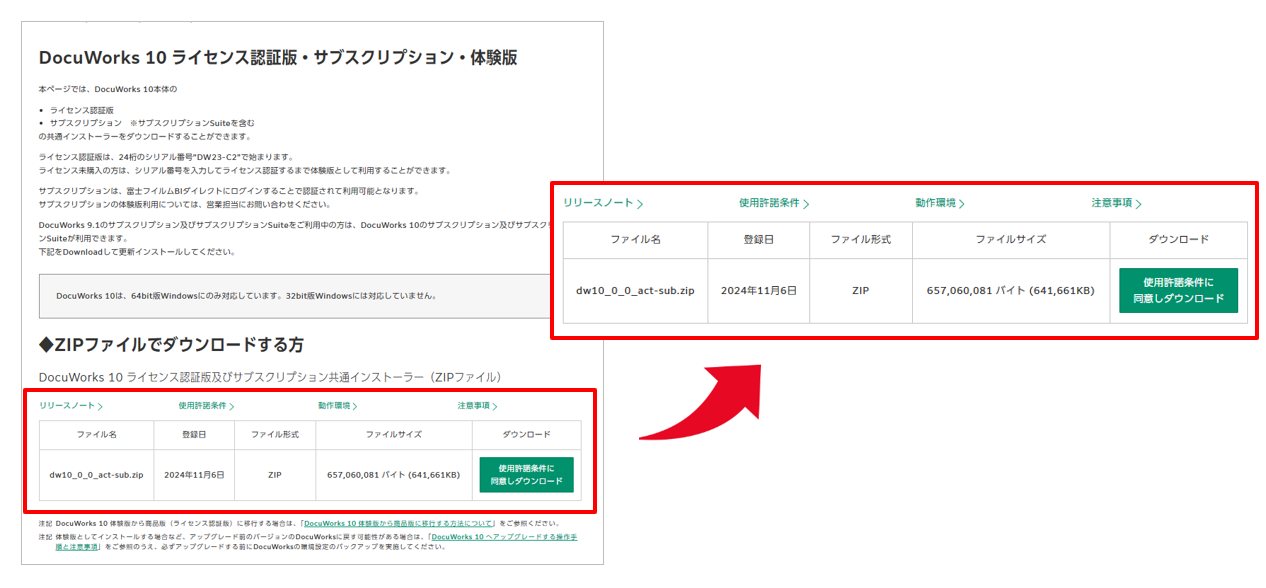Image resolution: width=1266 pixels, height=588 pixels.
Task: Click ファイルサイズ header in the enlarged table
Action: [x=1011, y=240]
